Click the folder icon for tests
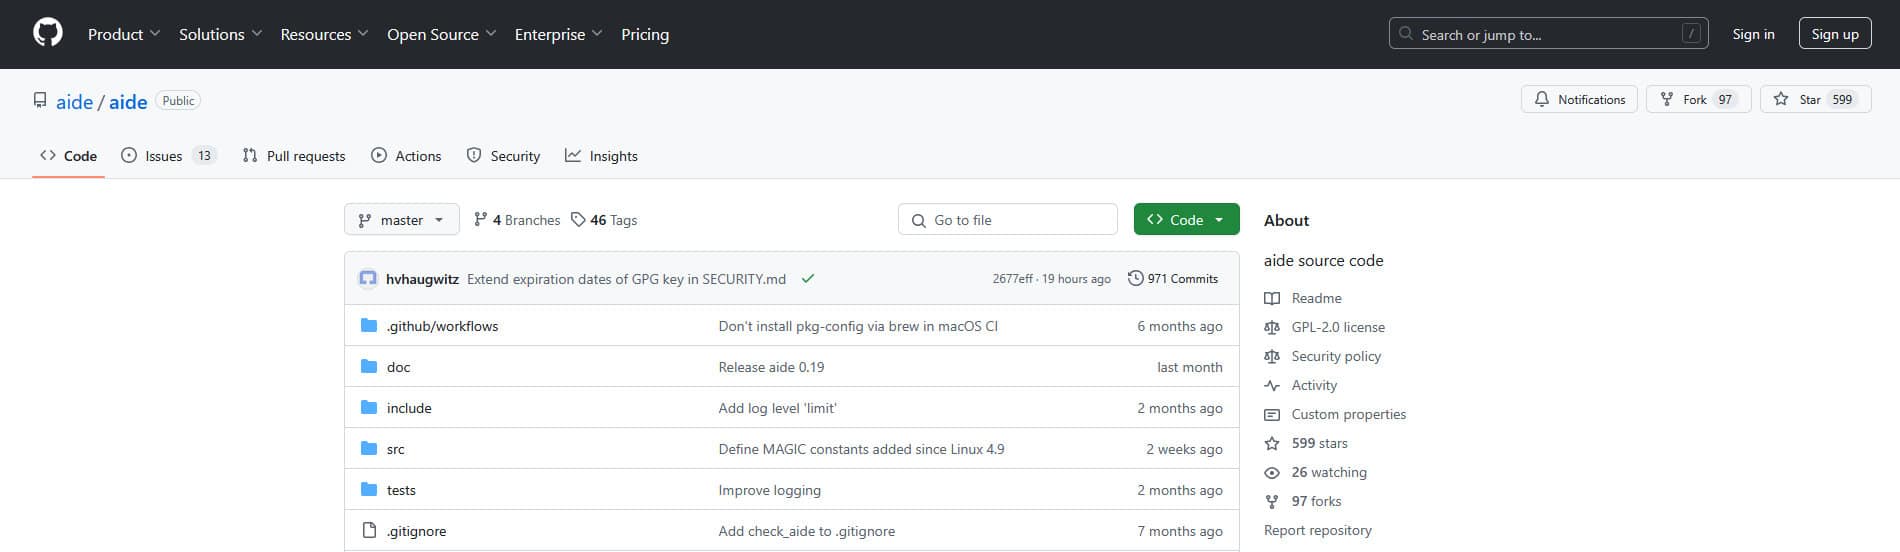1900x552 pixels. 369,490
